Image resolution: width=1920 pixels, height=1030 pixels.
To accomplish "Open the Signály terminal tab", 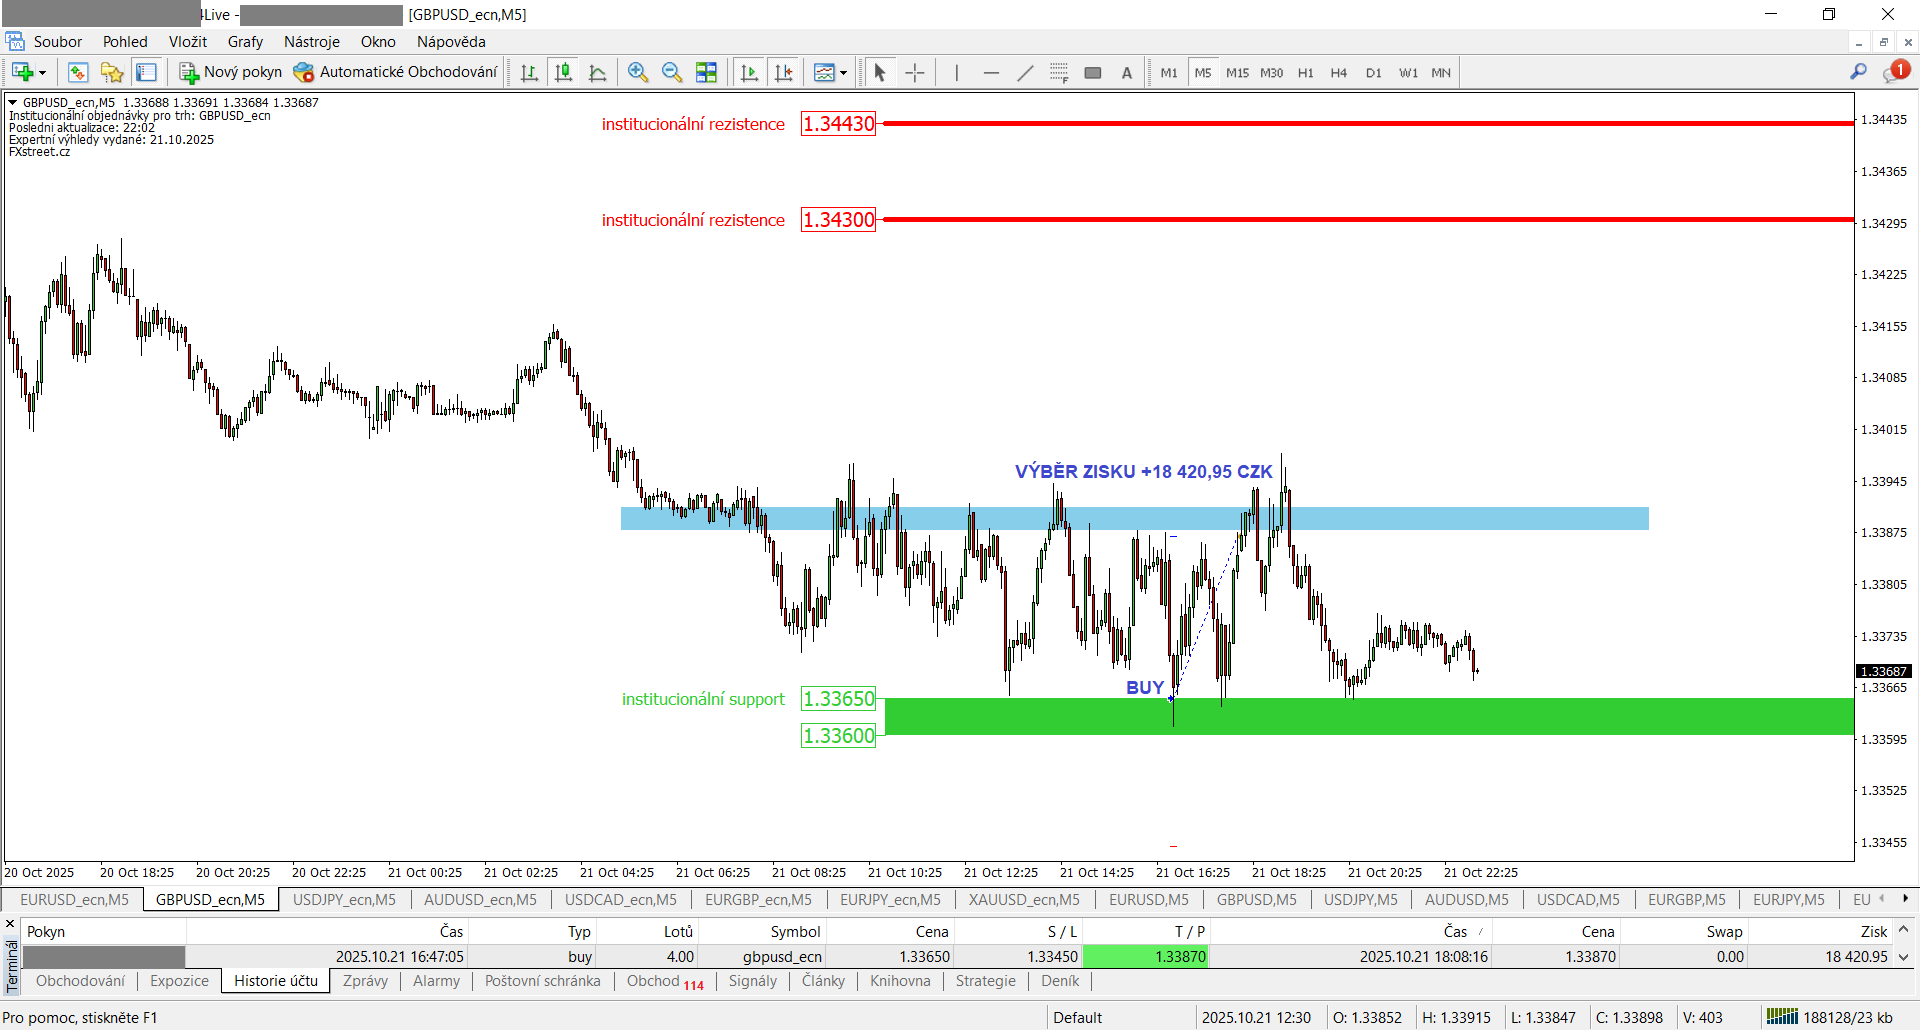I will (x=753, y=981).
